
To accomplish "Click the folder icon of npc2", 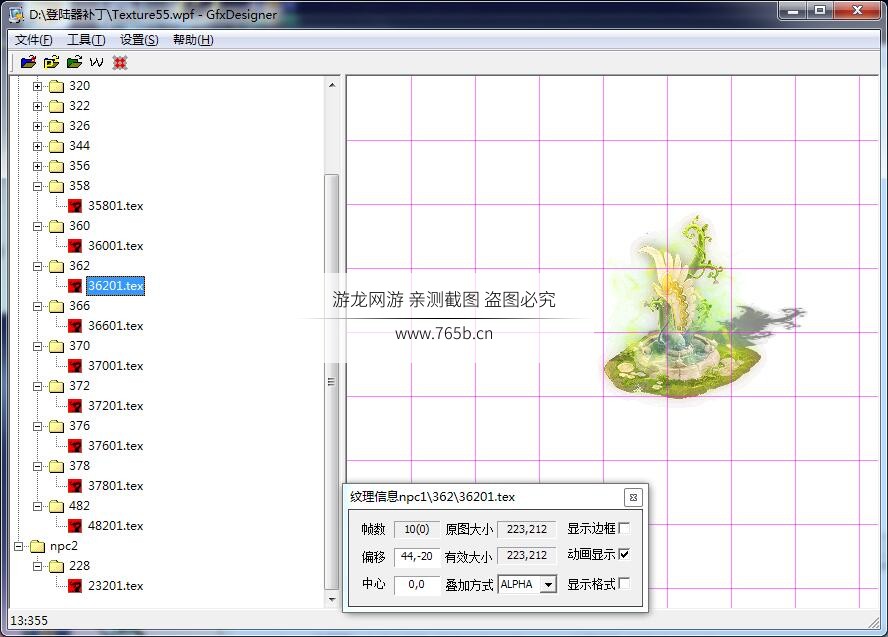I will click(37, 546).
